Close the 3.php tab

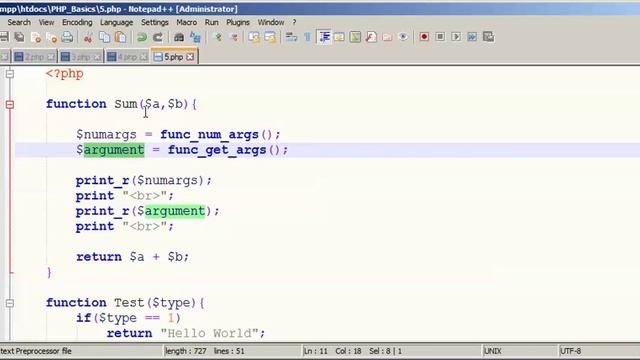click(97, 57)
